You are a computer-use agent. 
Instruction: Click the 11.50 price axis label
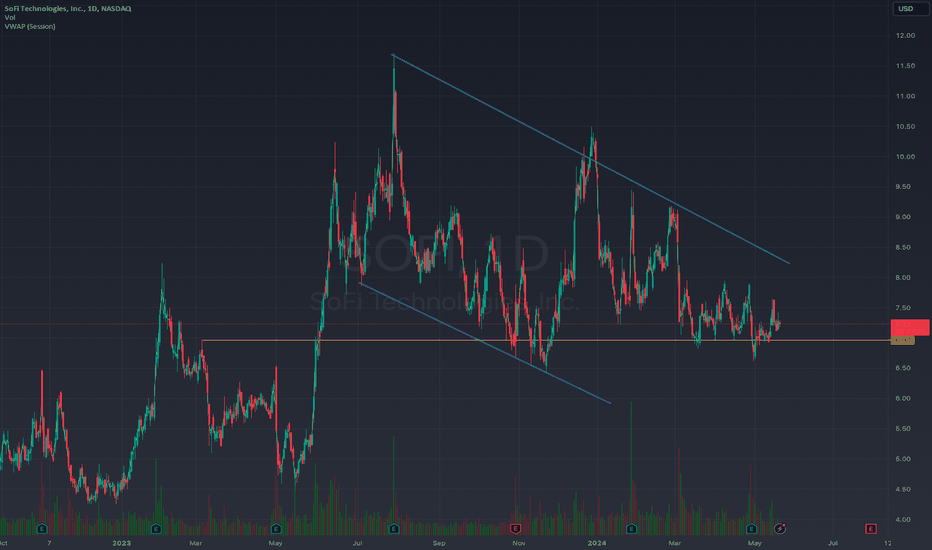(x=905, y=66)
